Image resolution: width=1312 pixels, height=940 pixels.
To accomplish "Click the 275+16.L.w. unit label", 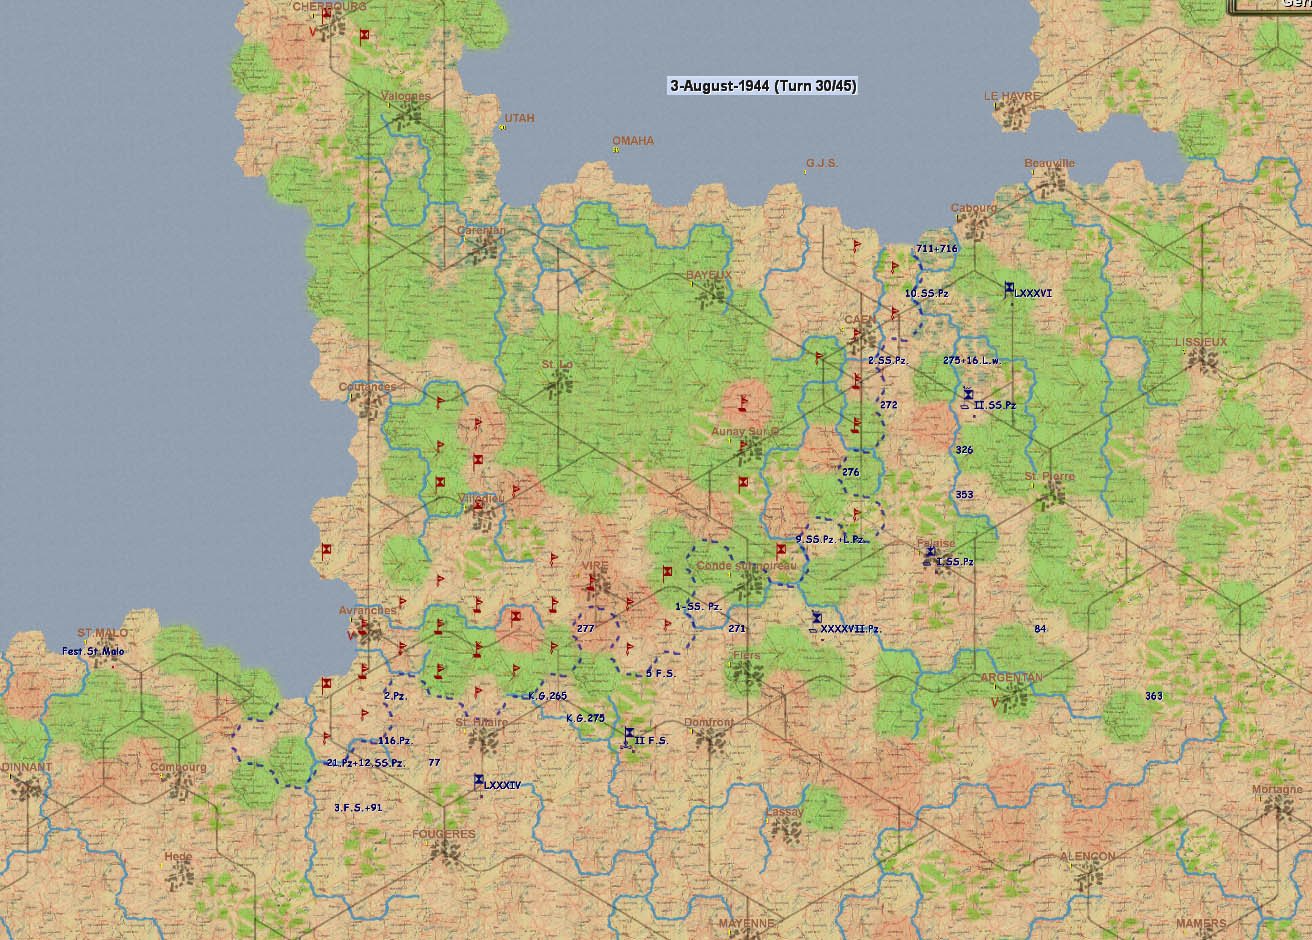I will [x=972, y=360].
